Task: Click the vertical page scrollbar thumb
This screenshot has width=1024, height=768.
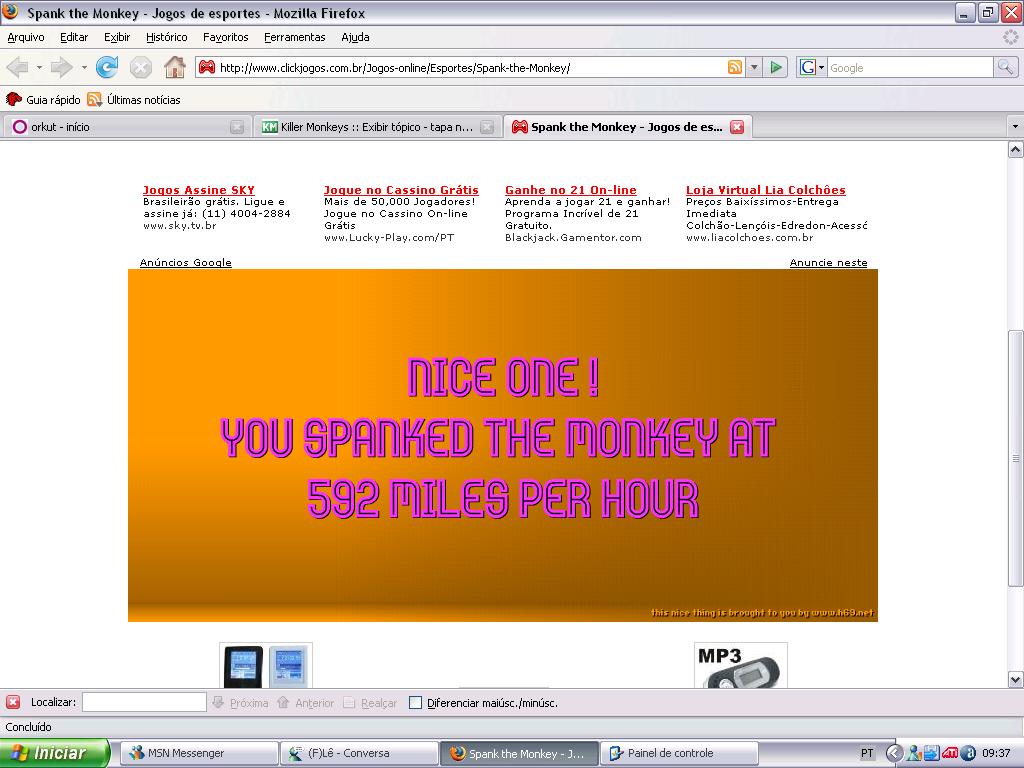Action: tap(1015, 456)
